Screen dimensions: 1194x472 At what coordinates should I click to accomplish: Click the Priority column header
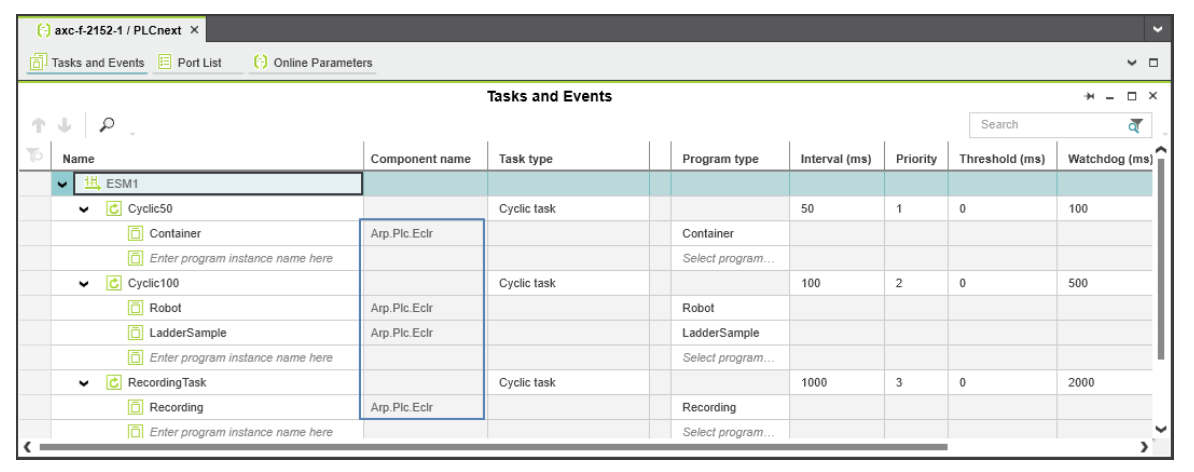[x=916, y=159]
